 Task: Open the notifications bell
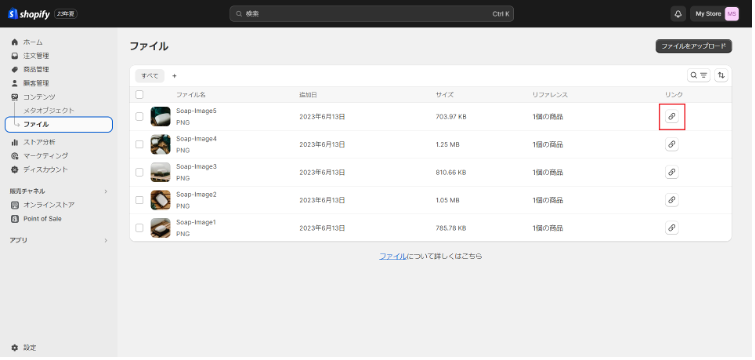point(678,14)
